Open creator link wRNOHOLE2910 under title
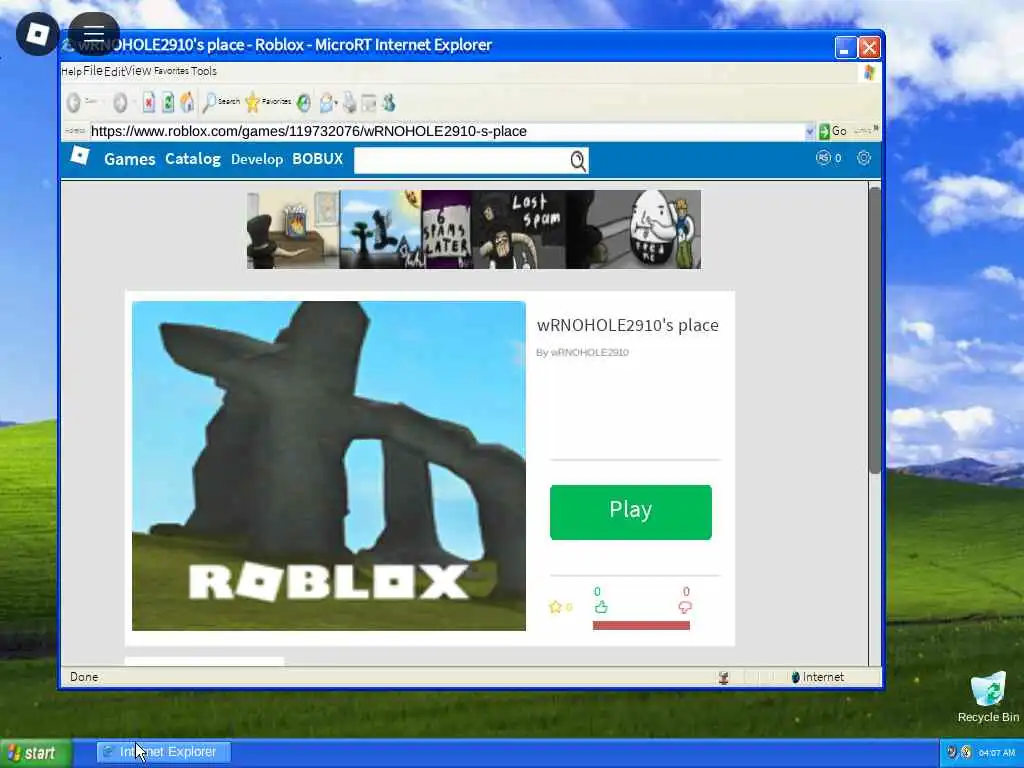This screenshot has width=1024, height=768. pyautogui.click(x=590, y=352)
